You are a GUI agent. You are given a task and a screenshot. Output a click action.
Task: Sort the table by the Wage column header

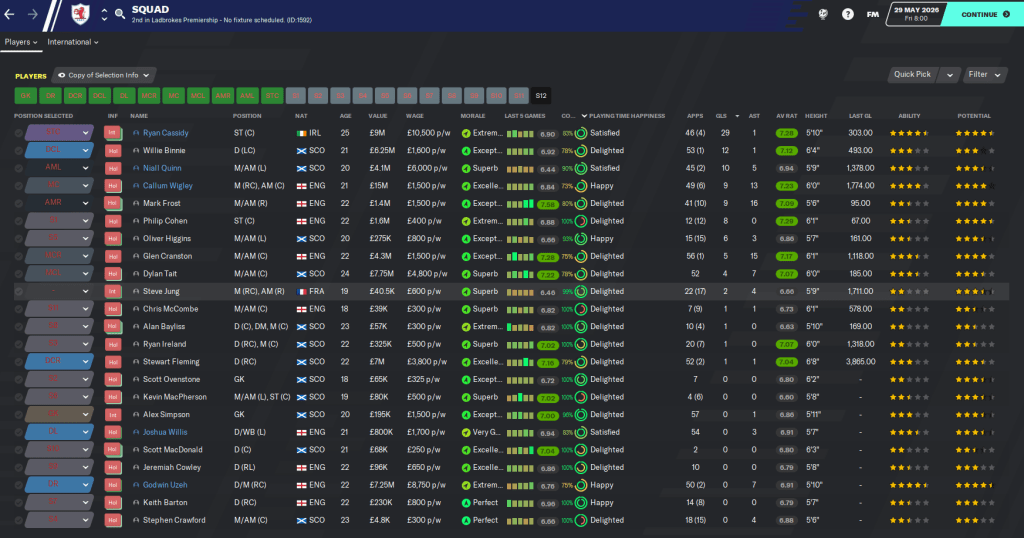coord(415,116)
